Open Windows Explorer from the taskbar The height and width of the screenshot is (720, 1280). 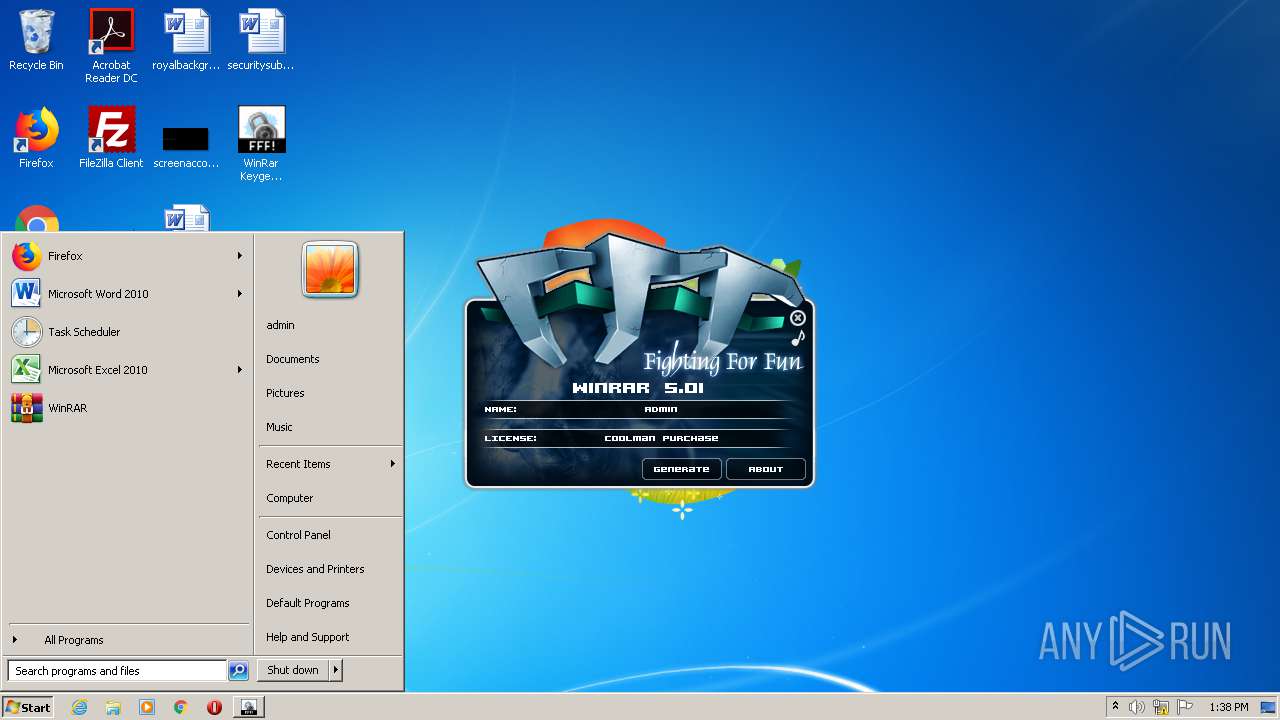pos(113,707)
